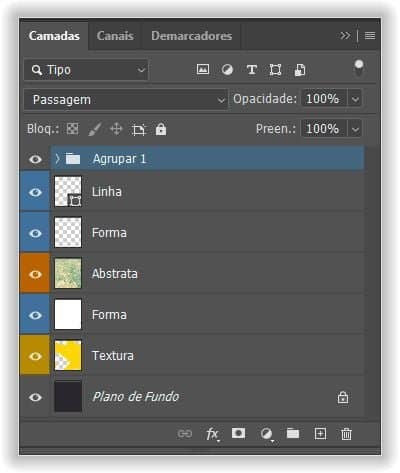Select the Textura layer name
400x473 pixels.
click(113, 356)
